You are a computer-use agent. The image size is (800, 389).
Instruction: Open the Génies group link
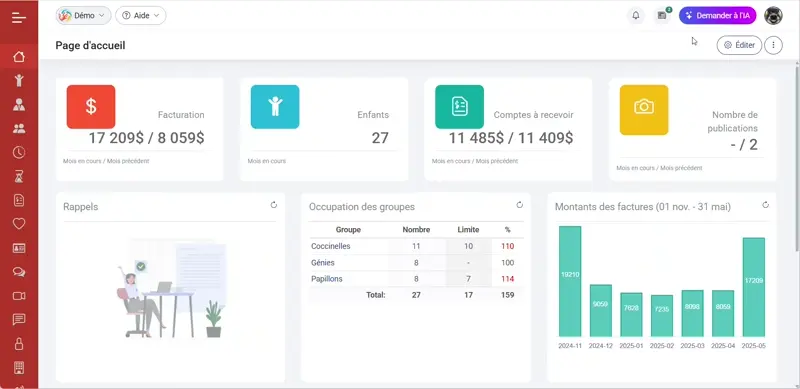(323, 262)
